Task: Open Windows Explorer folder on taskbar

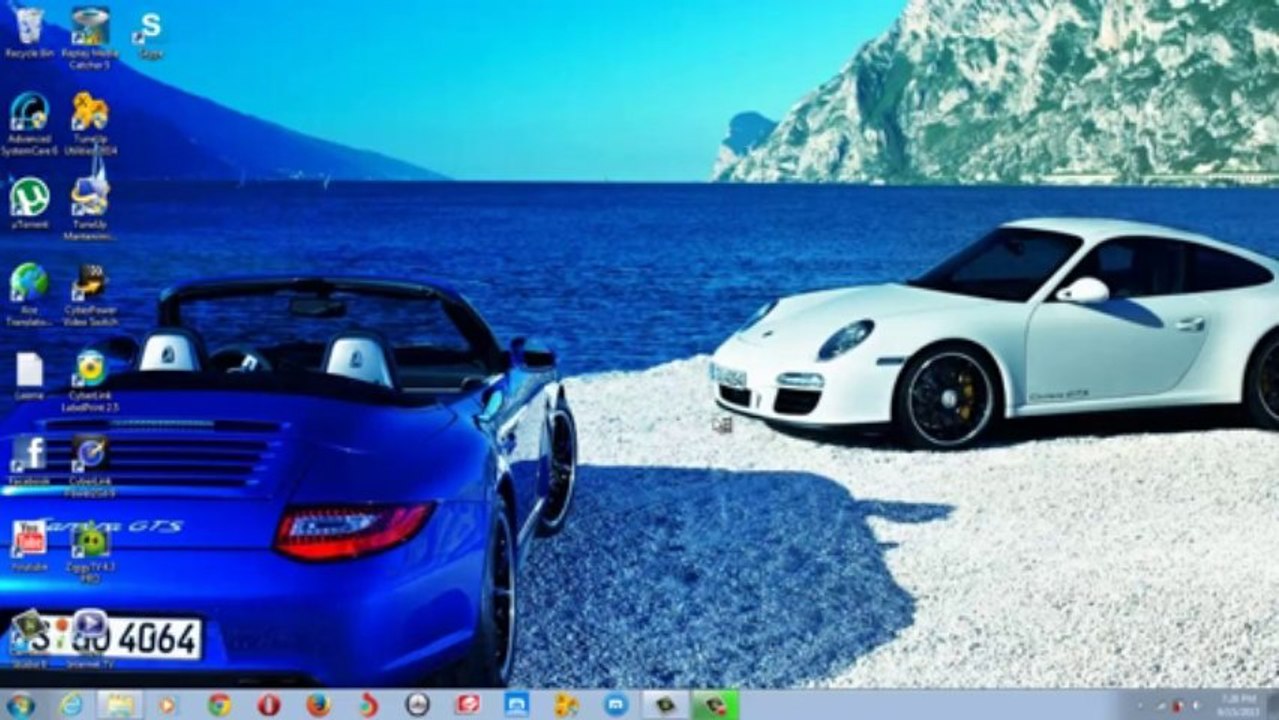Action: (120, 705)
